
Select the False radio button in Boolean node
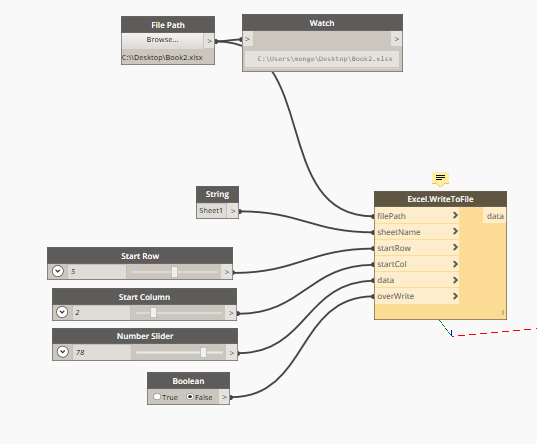click(x=190, y=397)
